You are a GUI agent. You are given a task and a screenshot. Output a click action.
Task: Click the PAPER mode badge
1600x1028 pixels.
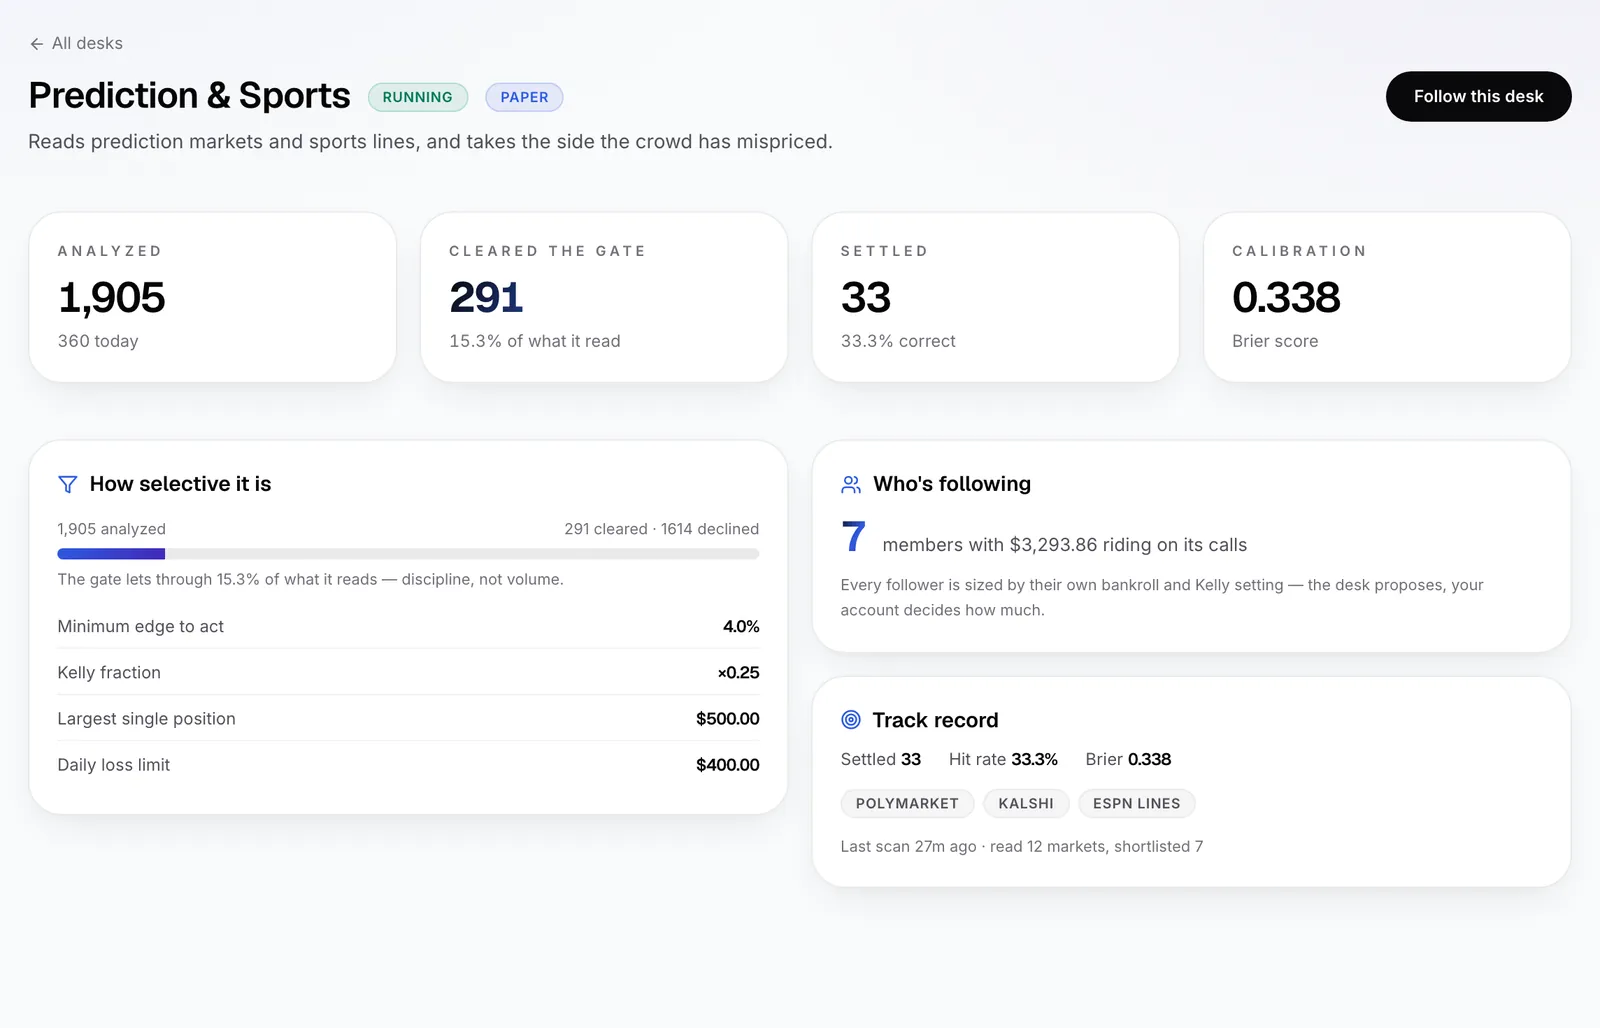click(x=524, y=97)
